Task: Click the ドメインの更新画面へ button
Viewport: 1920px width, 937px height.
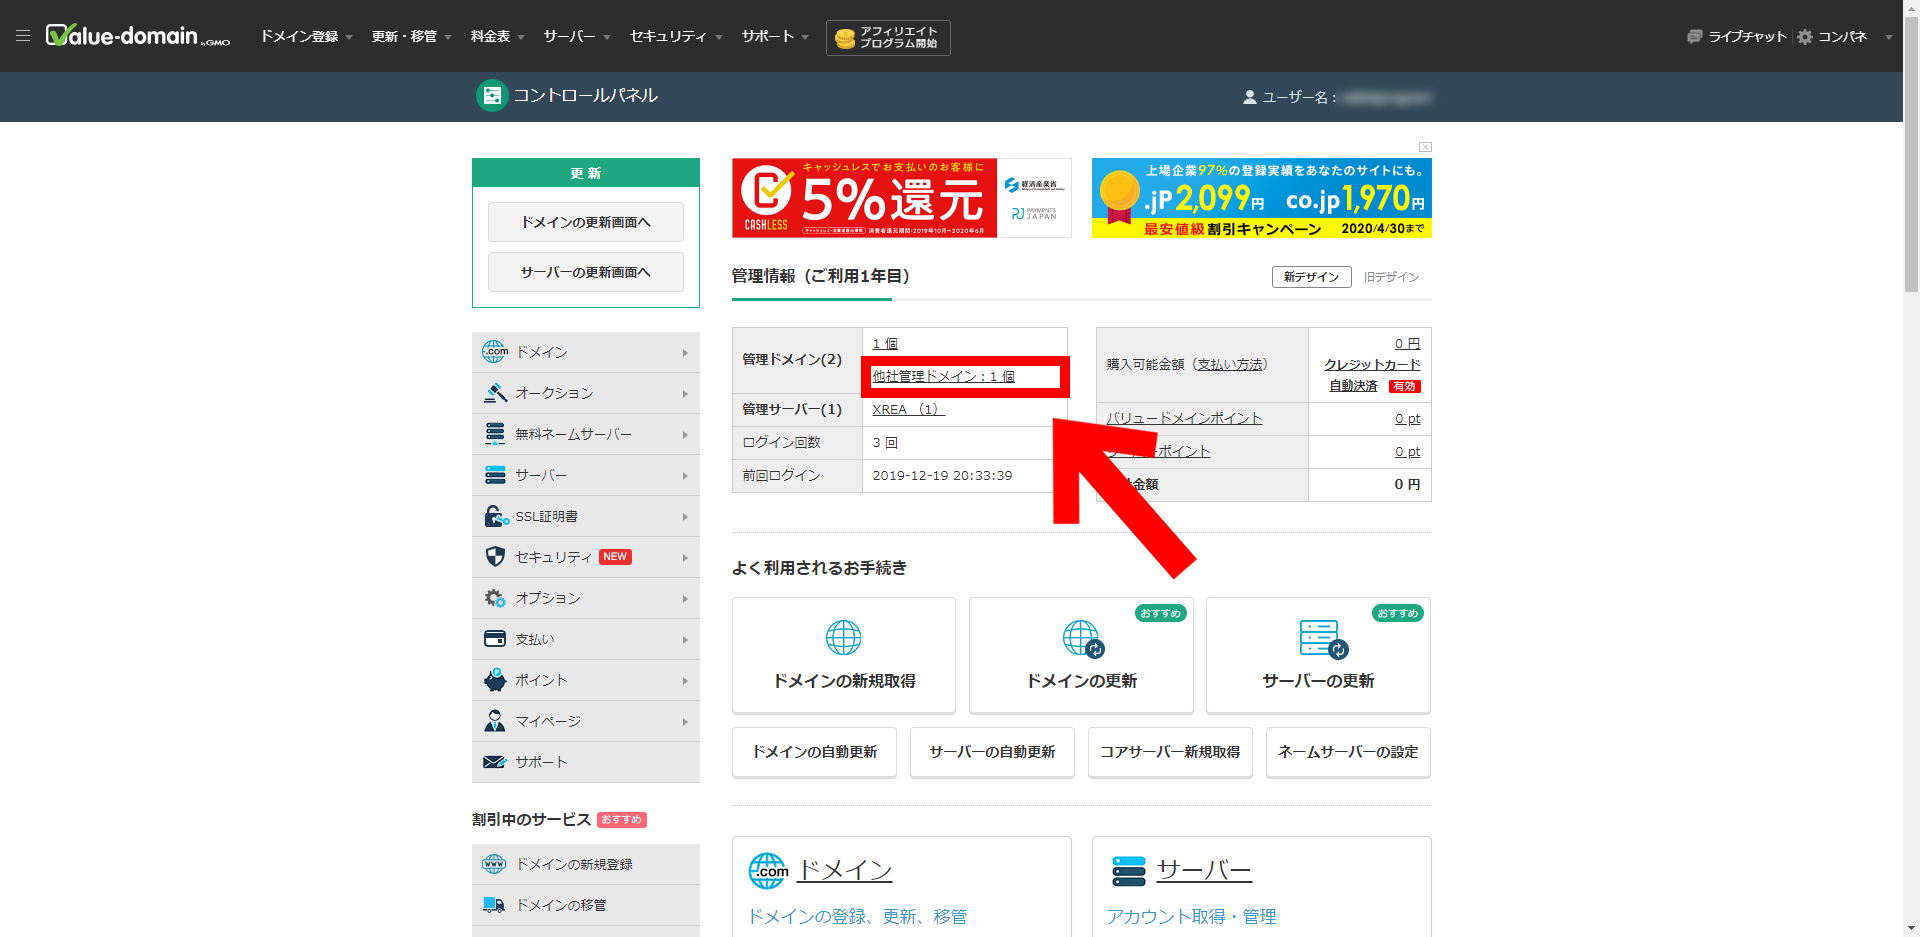Action: pos(586,222)
